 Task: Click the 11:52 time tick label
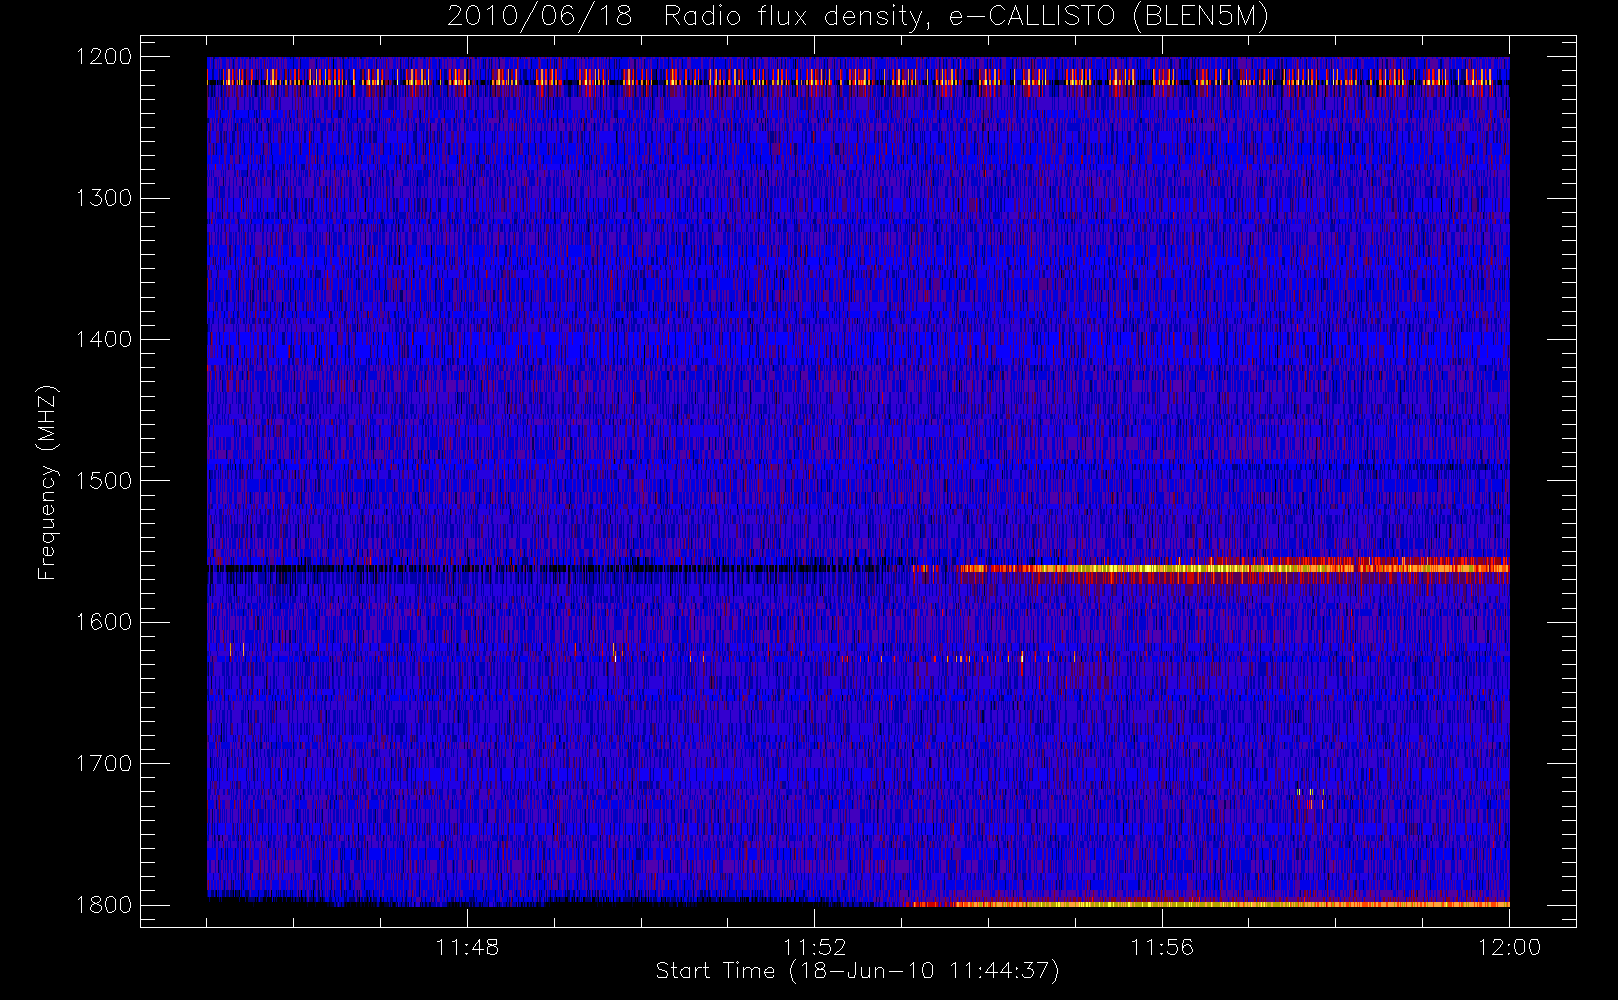point(814,947)
